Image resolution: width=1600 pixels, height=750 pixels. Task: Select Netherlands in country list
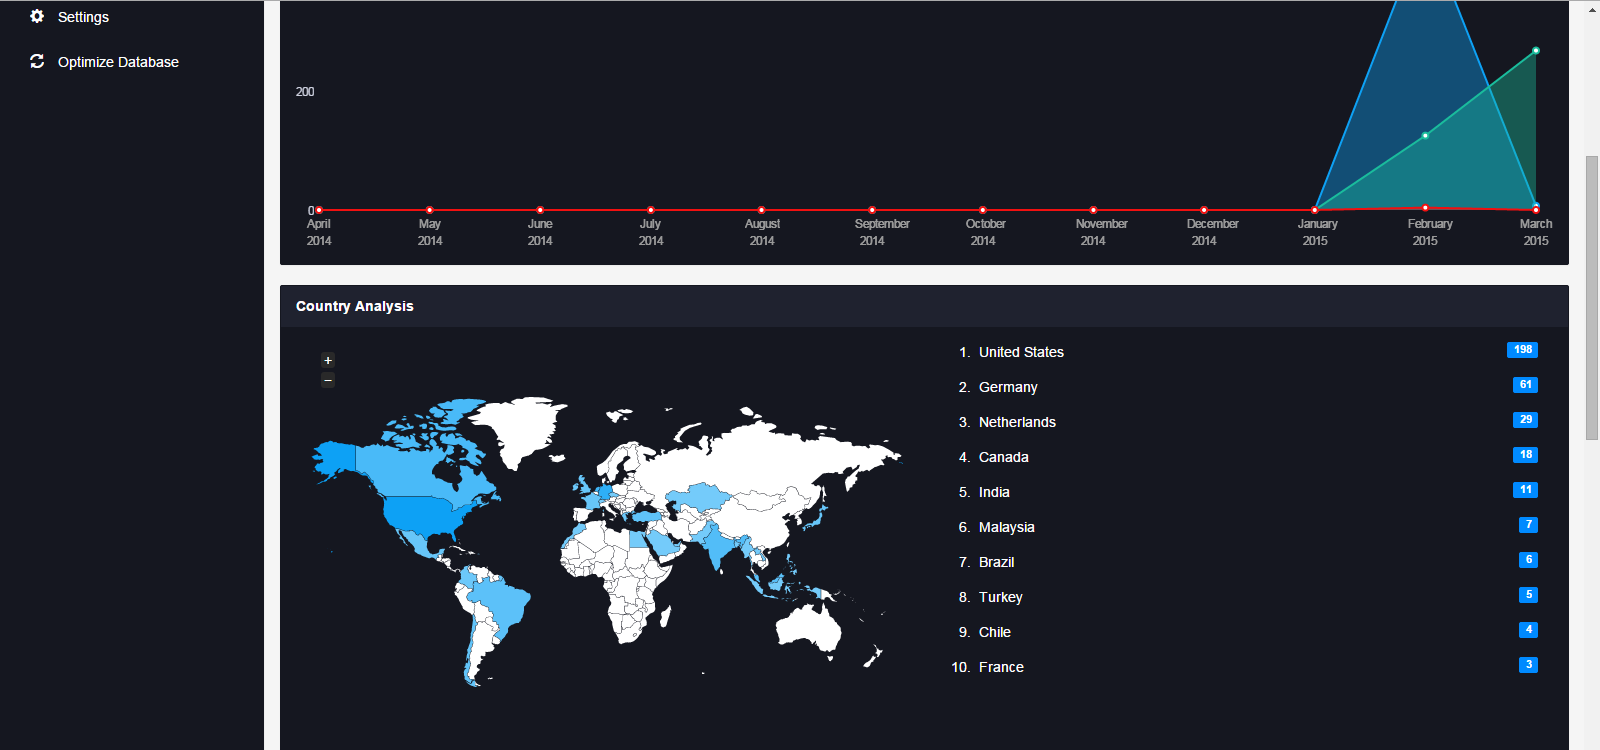(x=1017, y=422)
